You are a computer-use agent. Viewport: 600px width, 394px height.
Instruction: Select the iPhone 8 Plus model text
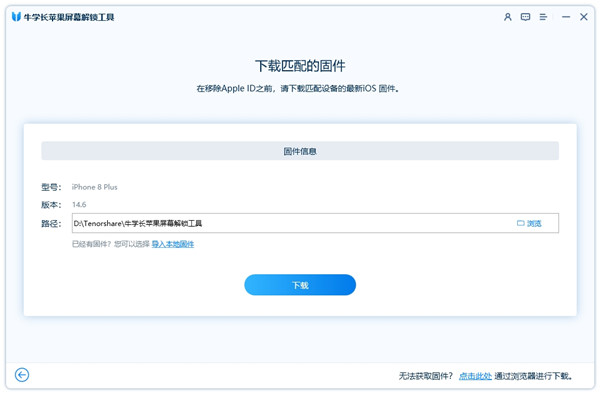(x=95, y=187)
